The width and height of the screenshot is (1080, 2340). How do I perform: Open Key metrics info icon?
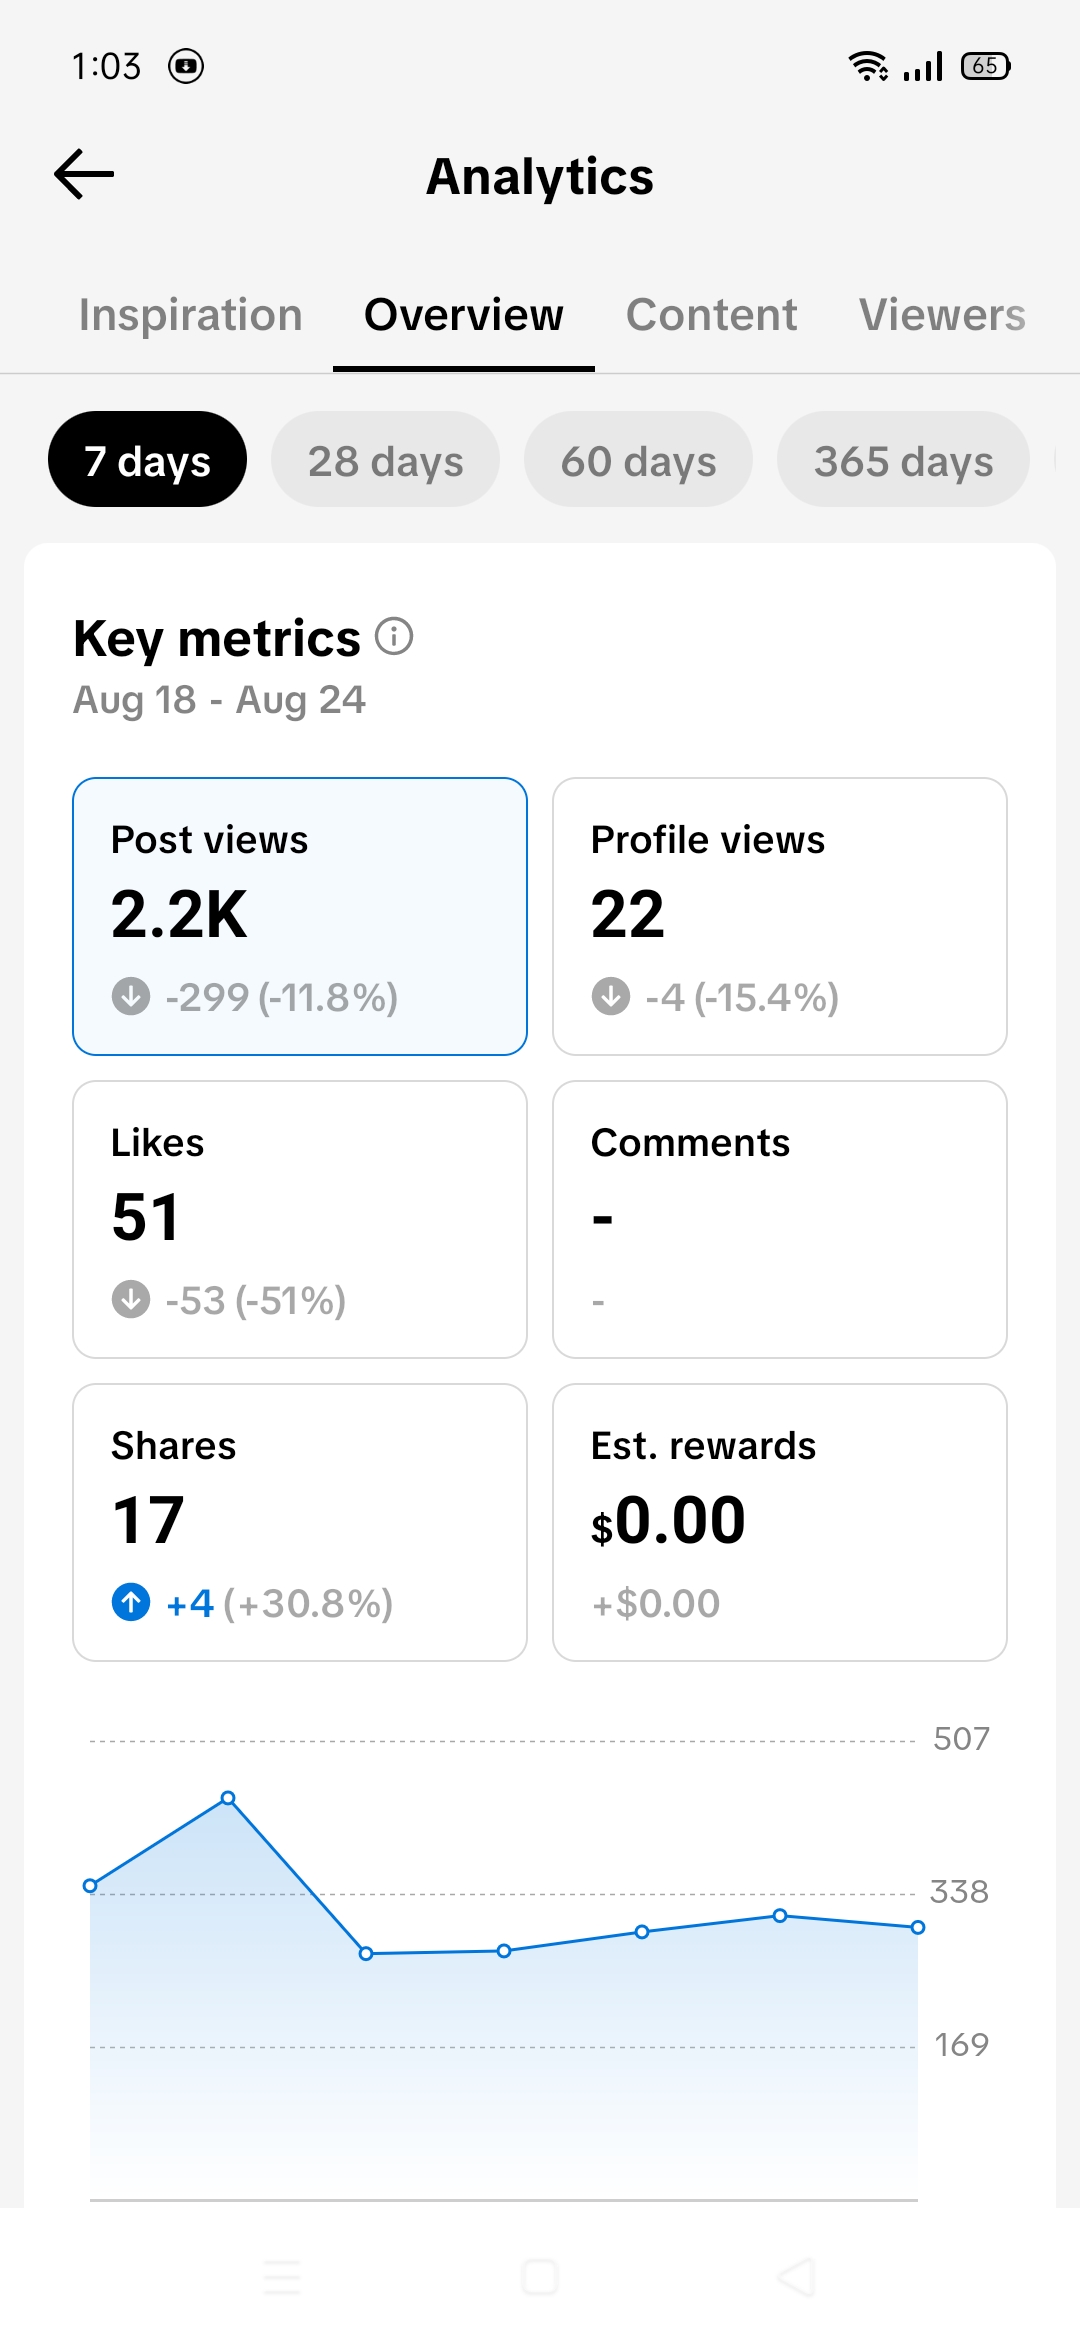pos(394,636)
